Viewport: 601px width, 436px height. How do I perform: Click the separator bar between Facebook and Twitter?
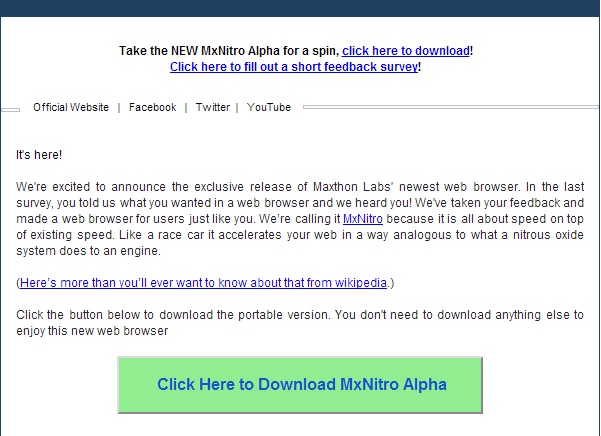pos(186,108)
